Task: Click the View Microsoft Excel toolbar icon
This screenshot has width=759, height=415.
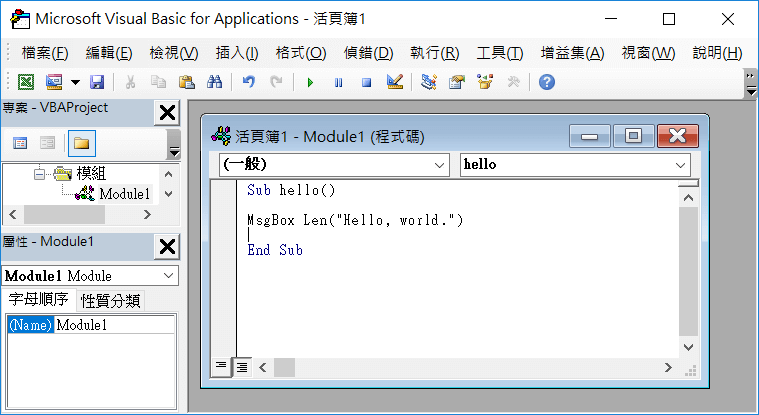Action: (26, 82)
